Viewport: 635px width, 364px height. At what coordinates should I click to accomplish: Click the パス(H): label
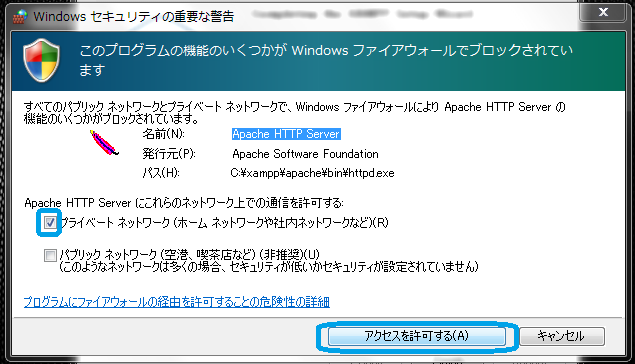point(161,173)
